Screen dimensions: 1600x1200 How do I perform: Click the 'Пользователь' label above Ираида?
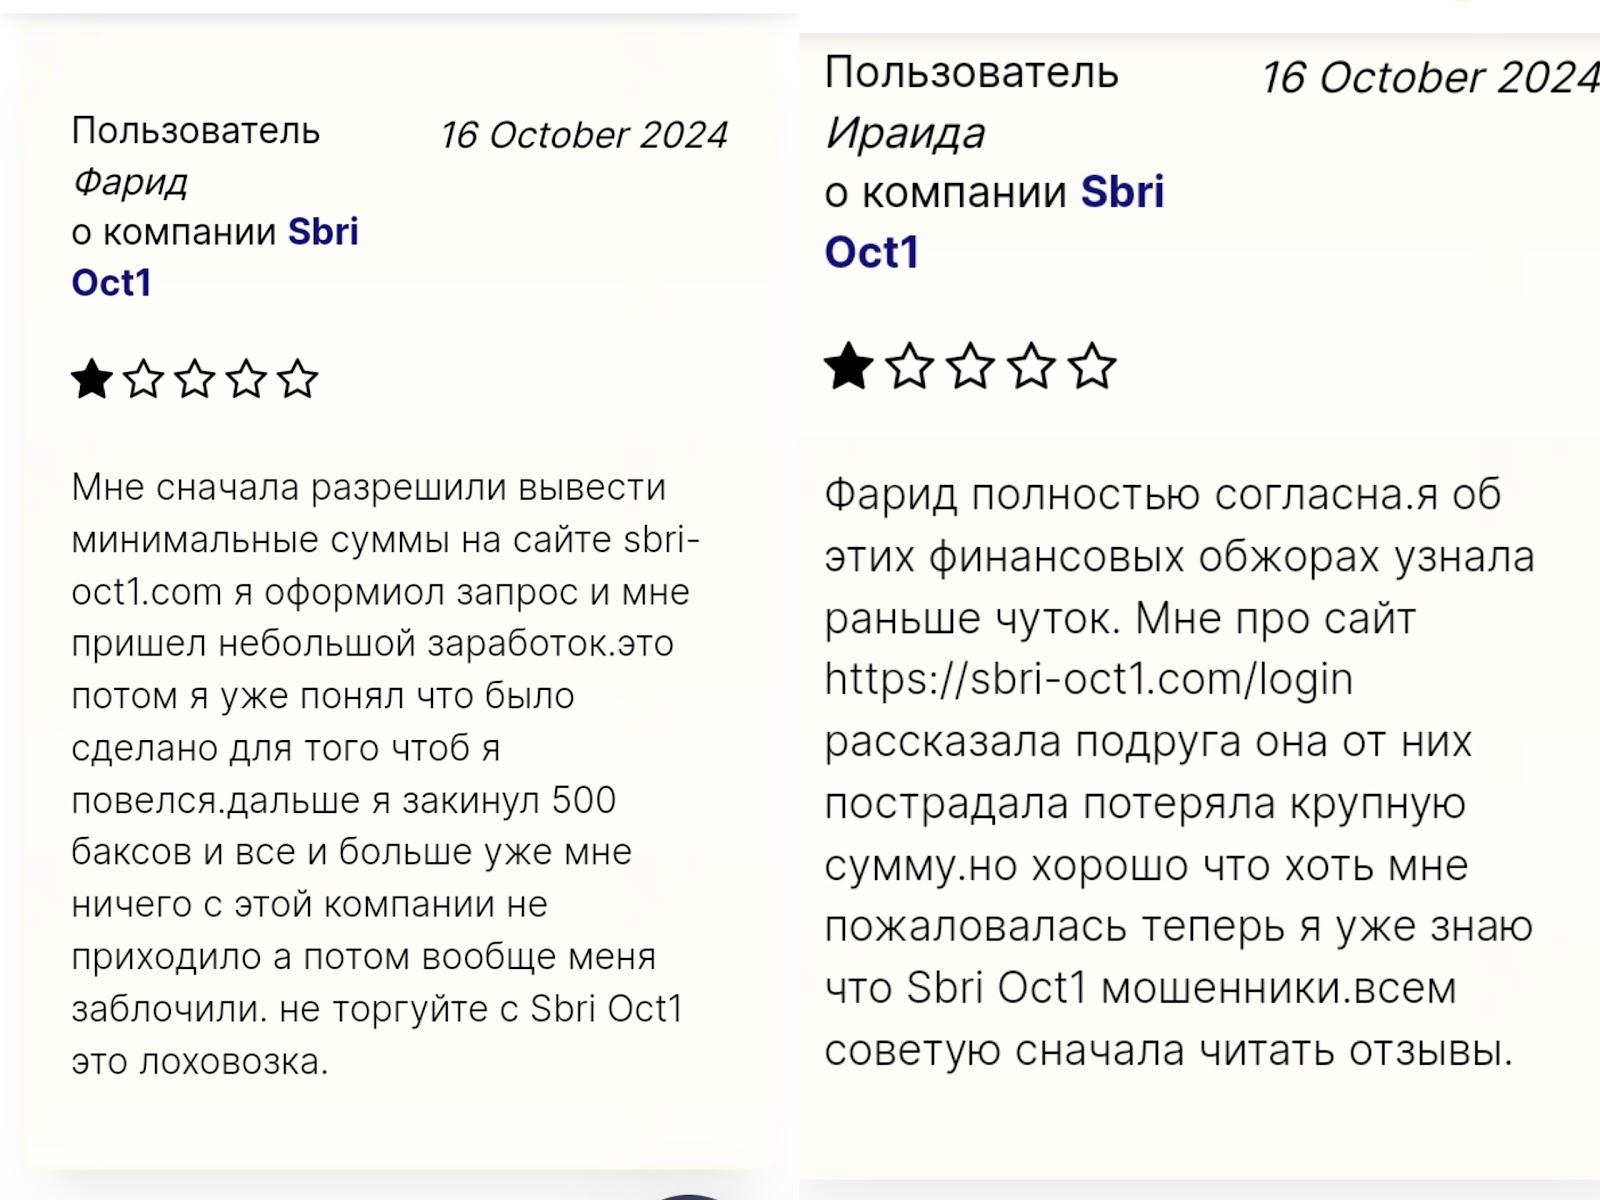(971, 73)
